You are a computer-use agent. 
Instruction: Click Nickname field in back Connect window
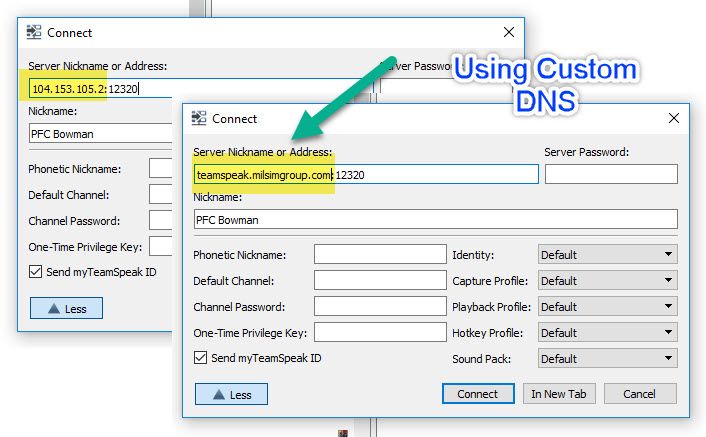click(100, 134)
